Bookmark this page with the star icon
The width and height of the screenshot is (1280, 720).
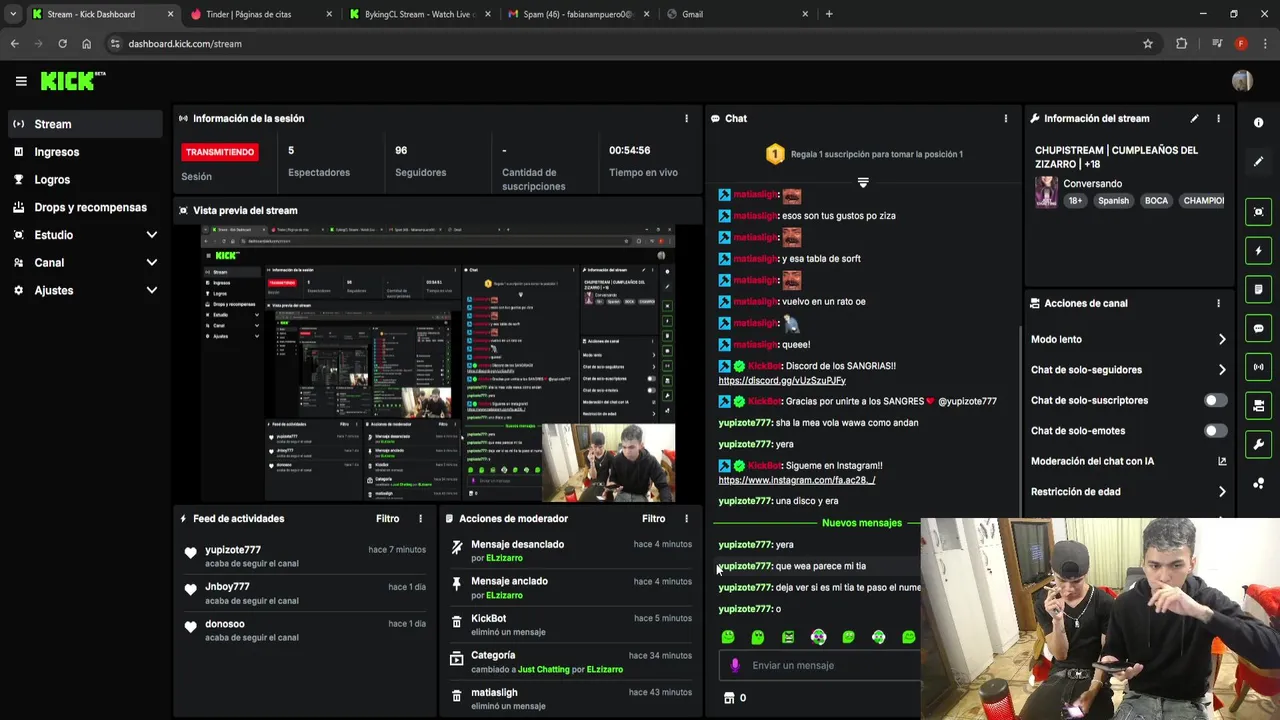point(1148,44)
